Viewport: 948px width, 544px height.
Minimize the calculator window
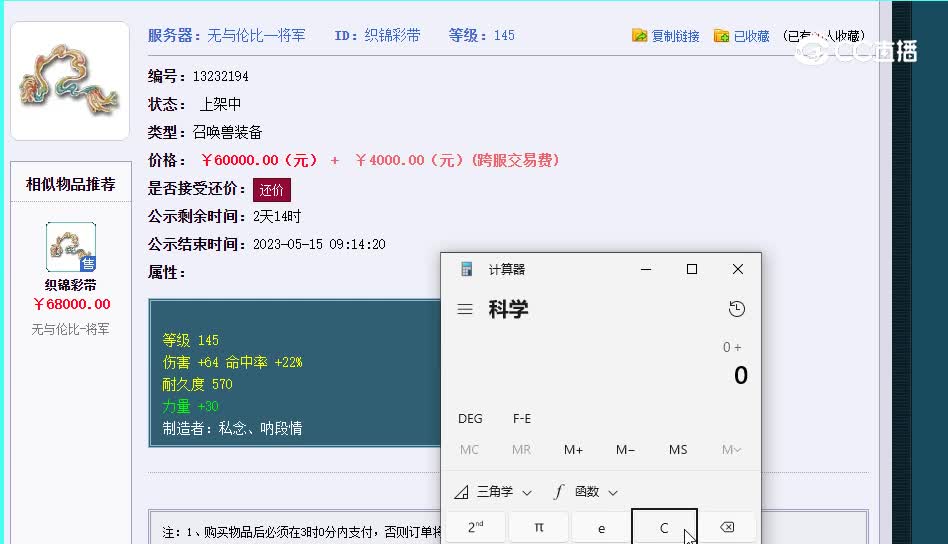(x=646, y=269)
